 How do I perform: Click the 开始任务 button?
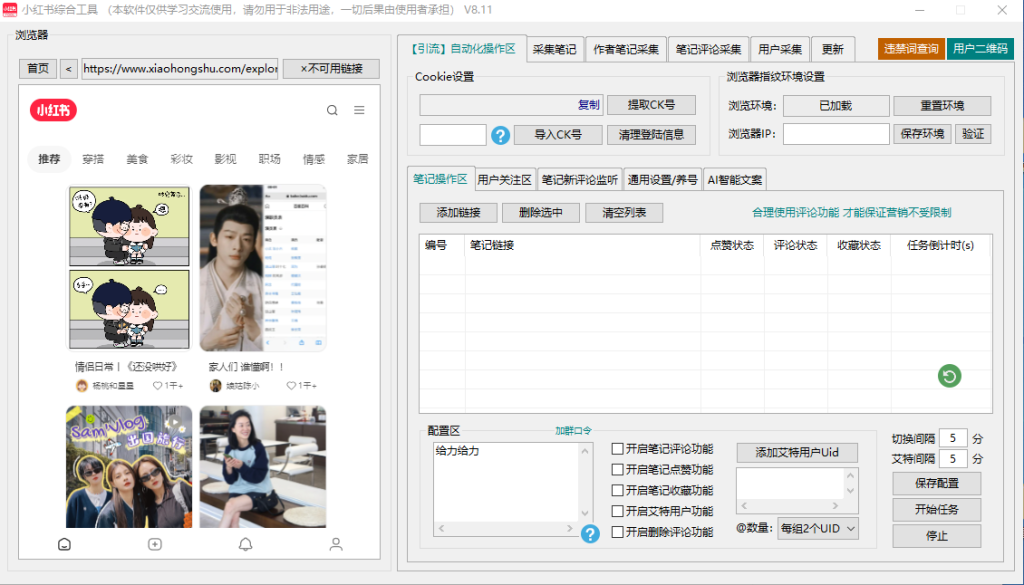[935, 511]
